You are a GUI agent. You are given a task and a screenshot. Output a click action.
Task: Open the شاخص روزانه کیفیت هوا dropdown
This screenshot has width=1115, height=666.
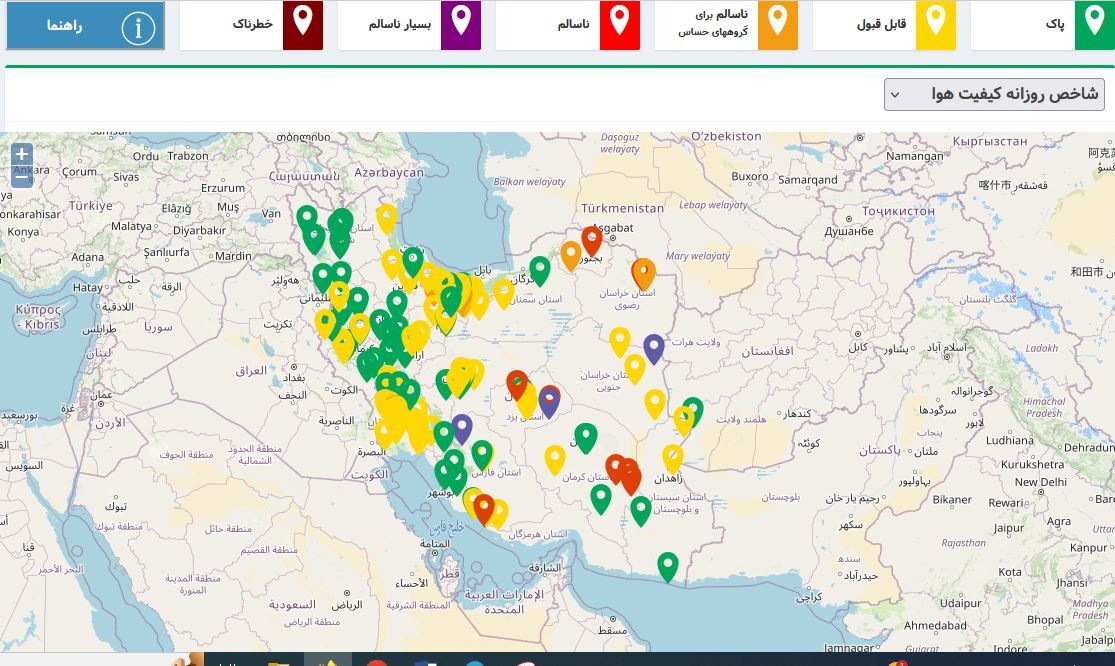tap(994, 93)
